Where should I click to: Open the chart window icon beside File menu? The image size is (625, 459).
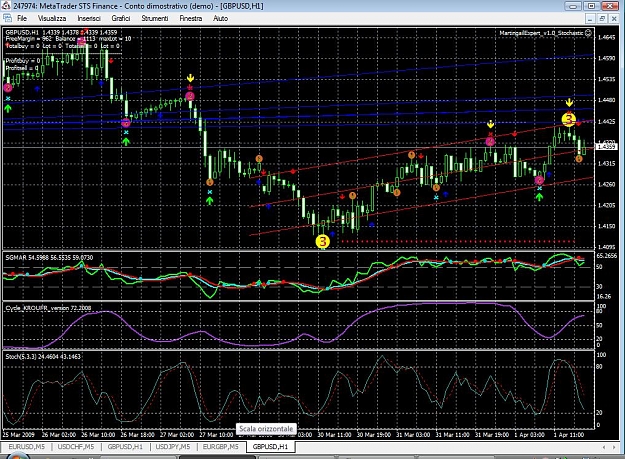tap(7, 18)
